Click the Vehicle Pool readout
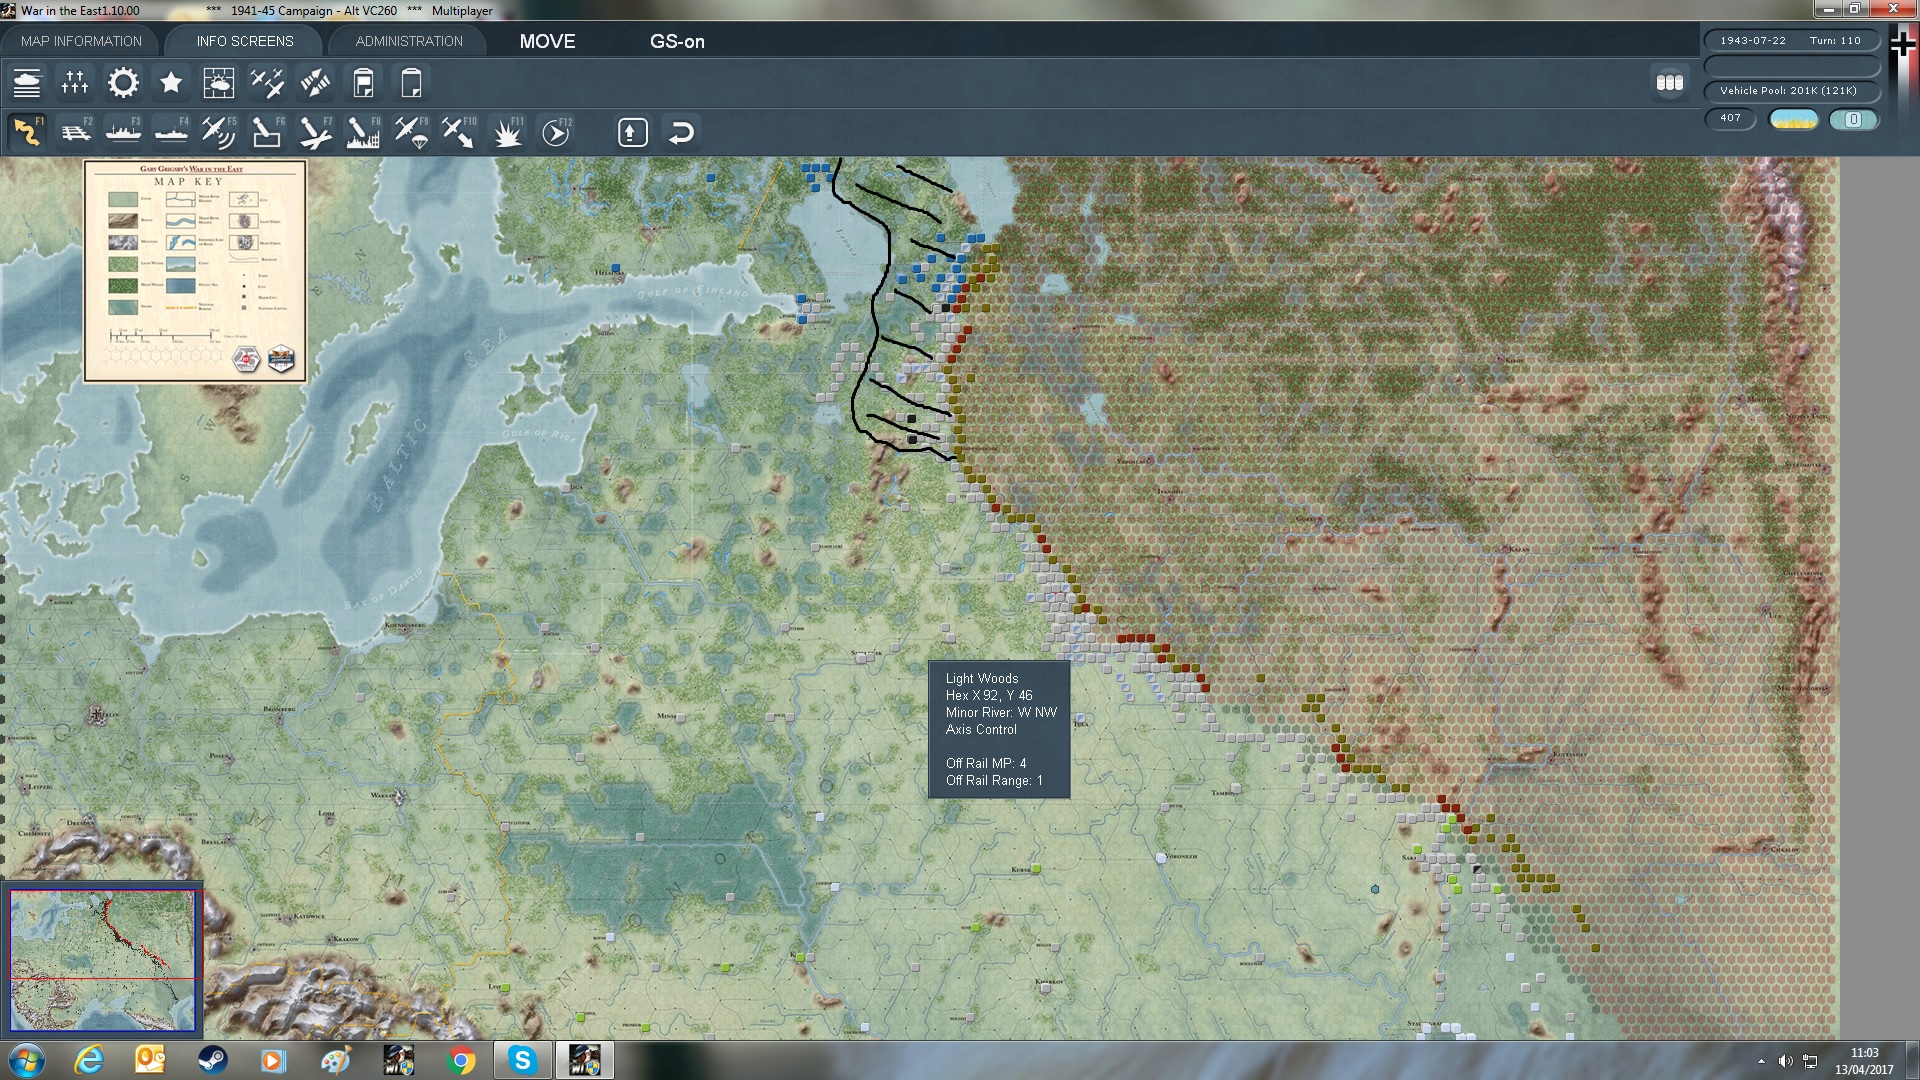 pos(1791,90)
